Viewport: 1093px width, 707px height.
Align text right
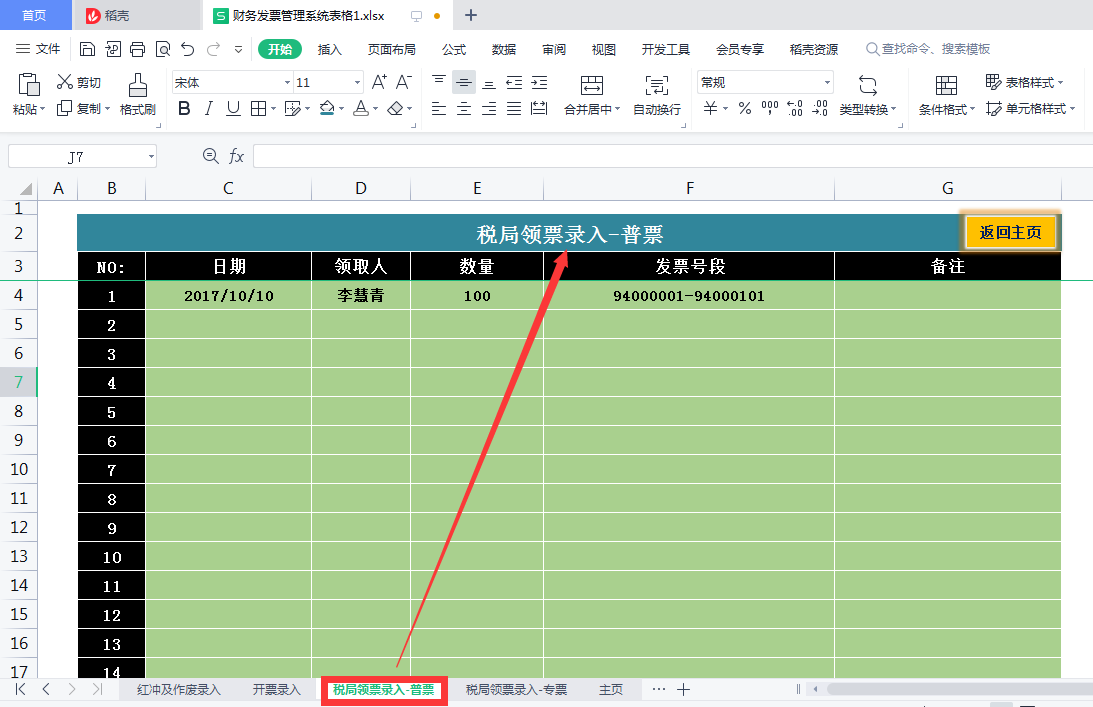[x=489, y=108]
